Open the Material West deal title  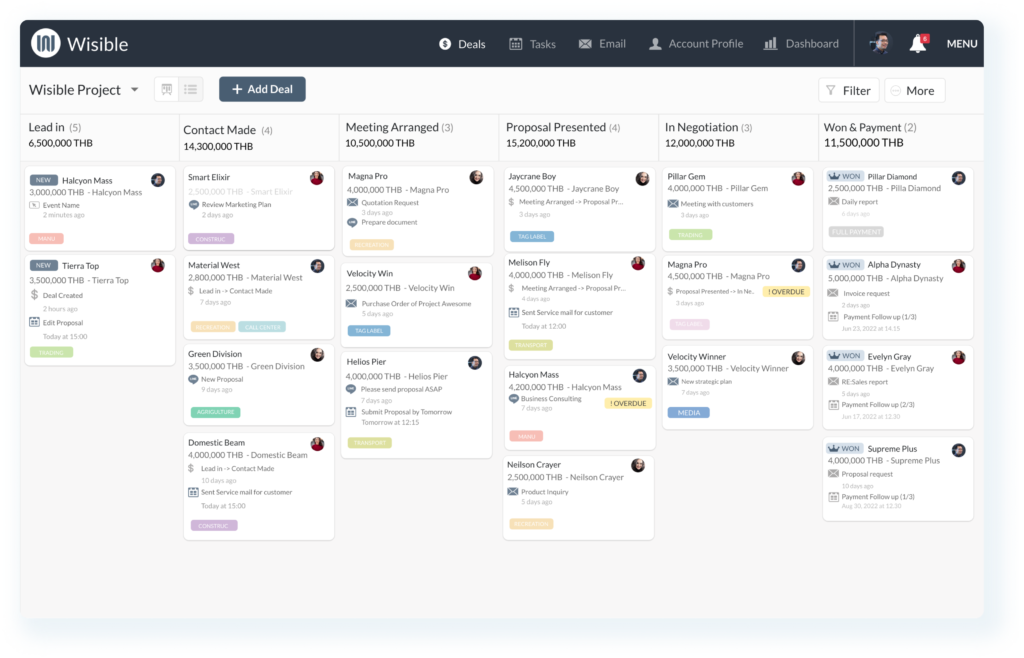(x=214, y=265)
